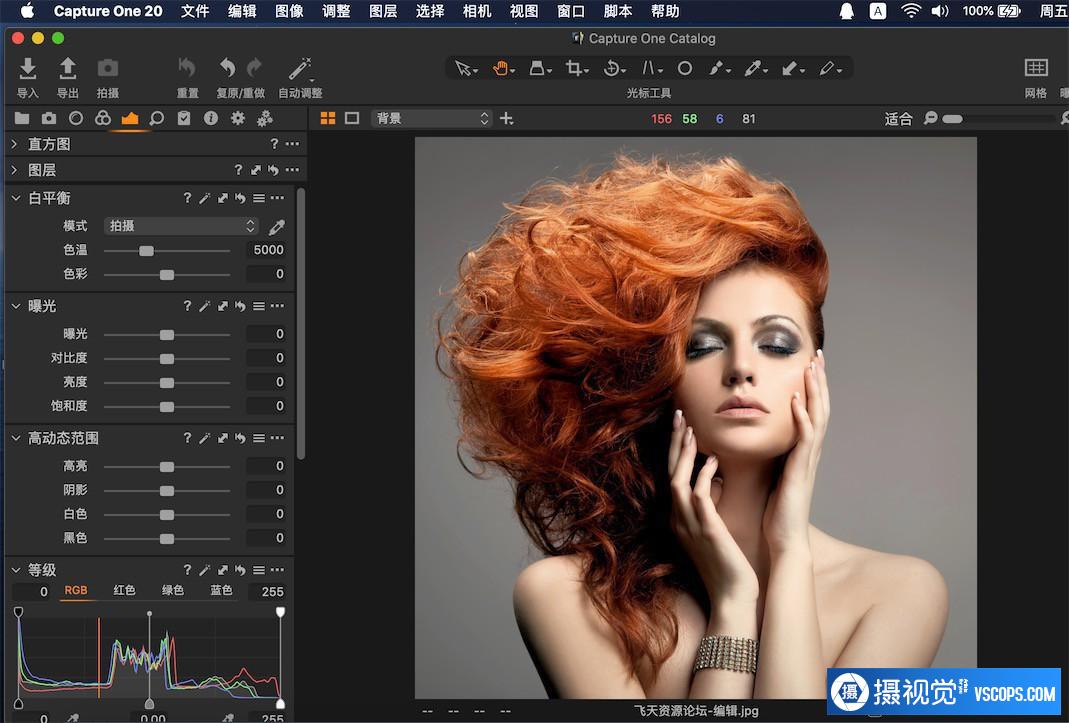Switch to the 绿色 levels channel tab
The width and height of the screenshot is (1069, 723).
(x=172, y=590)
